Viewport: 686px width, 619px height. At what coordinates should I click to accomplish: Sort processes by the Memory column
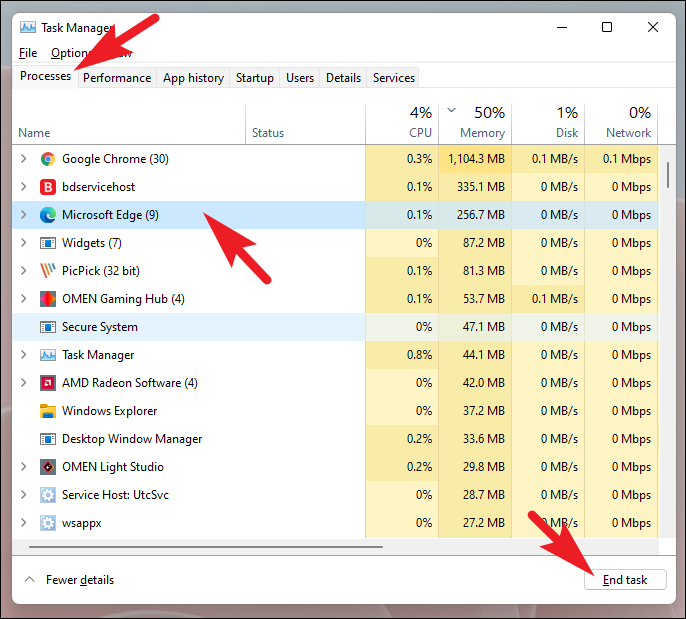pyautogui.click(x=475, y=124)
